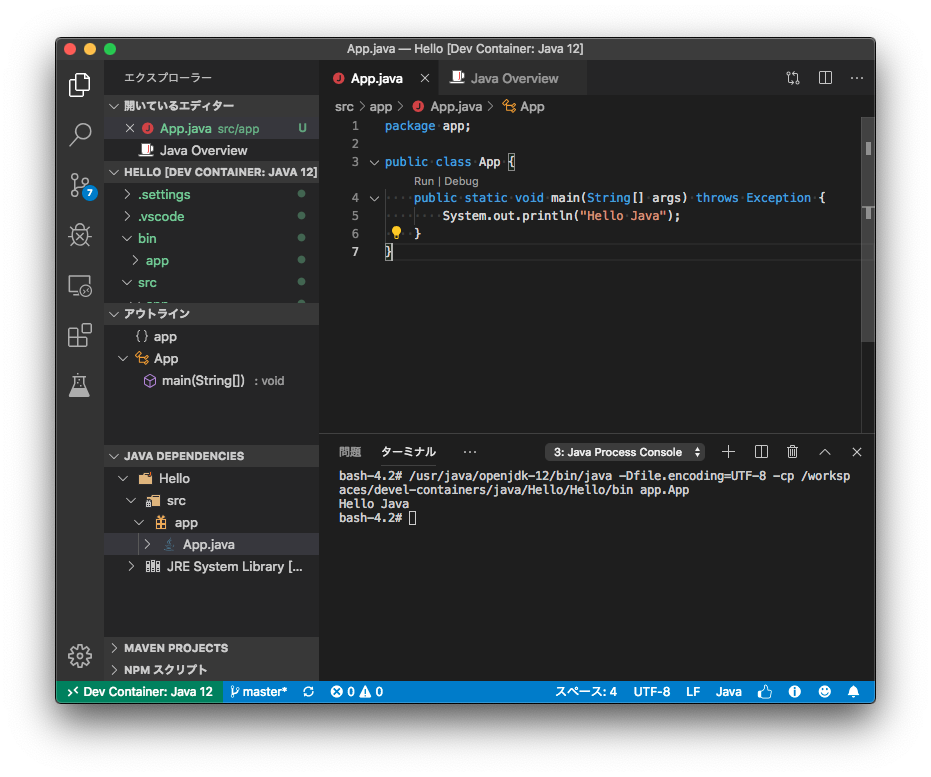Click the info circle icon in status bar
Image resolution: width=931 pixels, height=777 pixels.
click(794, 692)
